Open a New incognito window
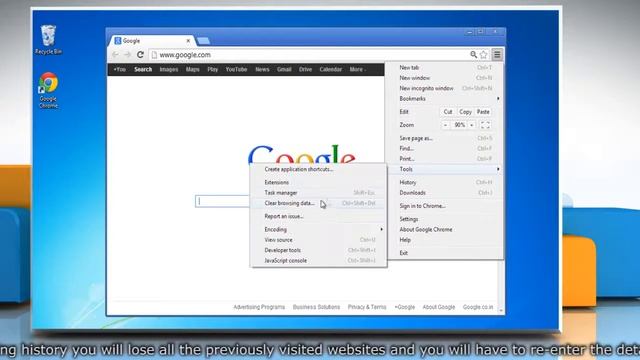The width and height of the screenshot is (640, 360). click(445, 88)
